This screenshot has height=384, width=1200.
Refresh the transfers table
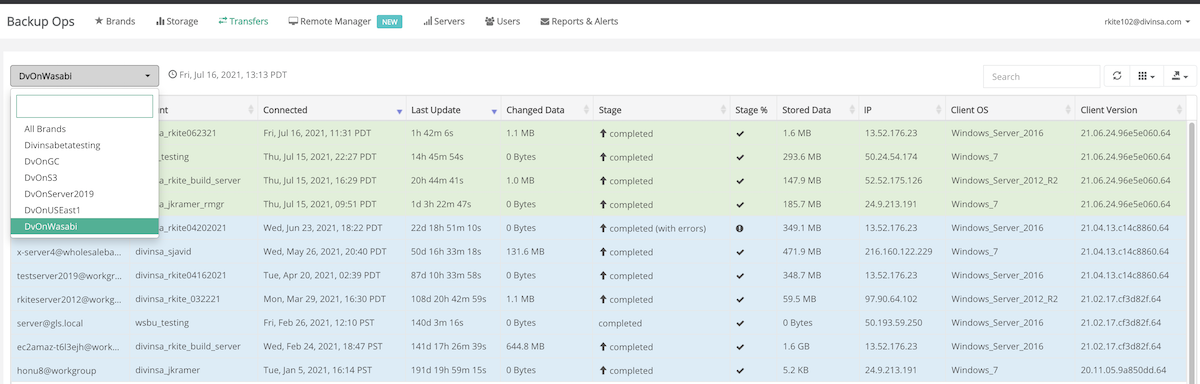pos(1116,76)
